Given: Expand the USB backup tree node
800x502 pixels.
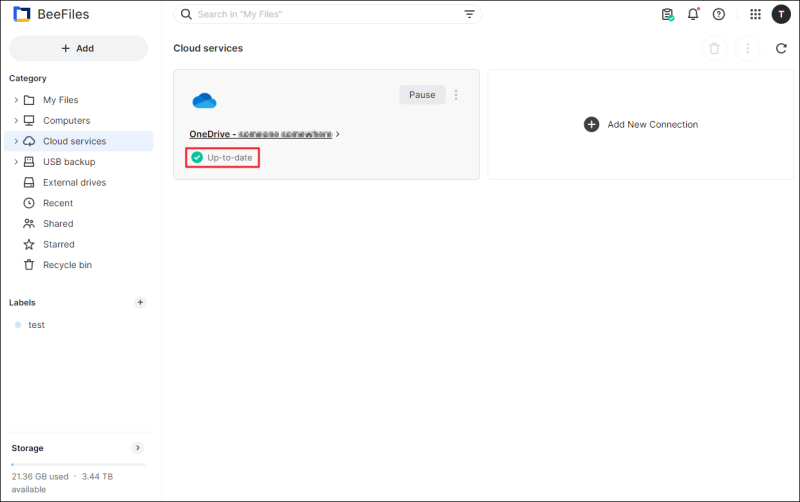Looking at the screenshot, I should coord(16,162).
